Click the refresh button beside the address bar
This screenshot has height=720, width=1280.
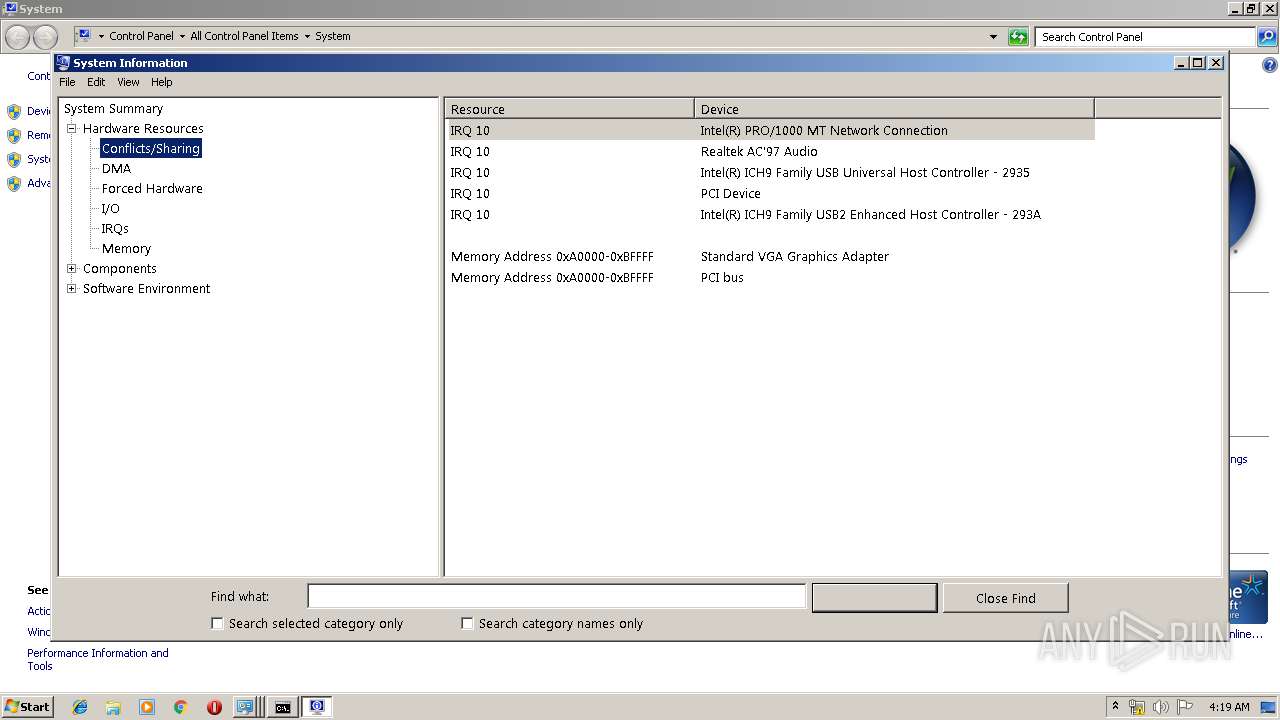pyautogui.click(x=1018, y=37)
